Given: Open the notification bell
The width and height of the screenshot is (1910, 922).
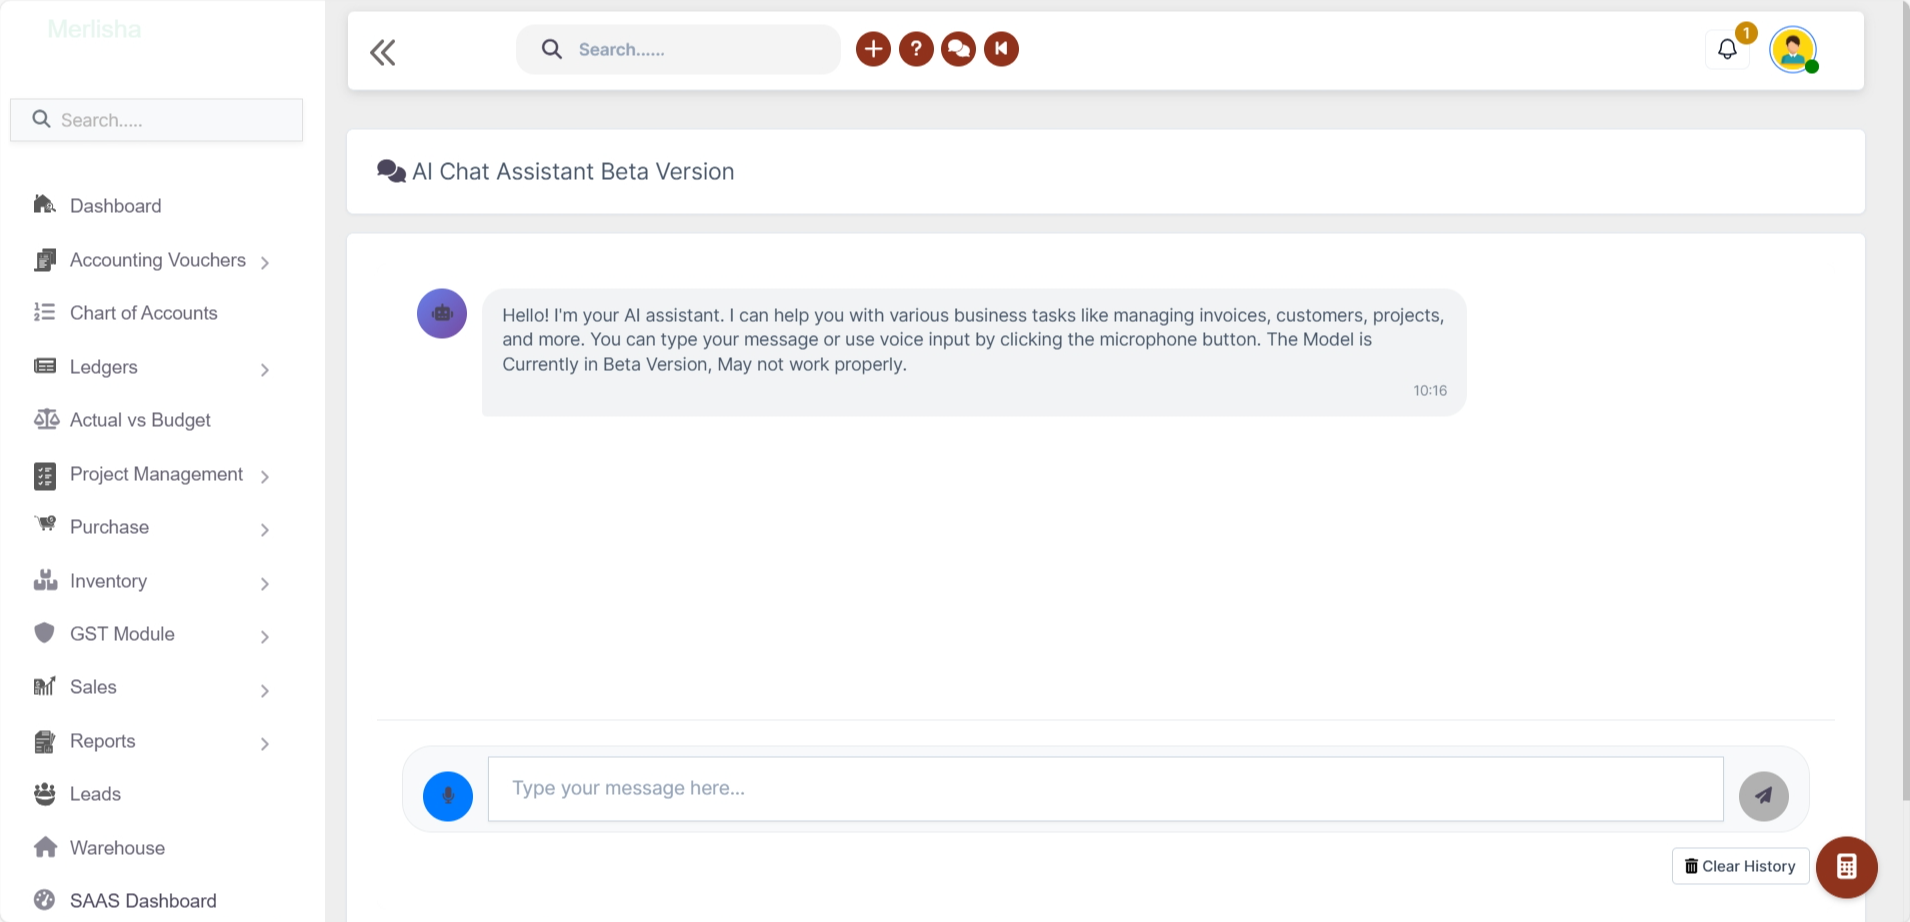Looking at the screenshot, I should point(1727,49).
